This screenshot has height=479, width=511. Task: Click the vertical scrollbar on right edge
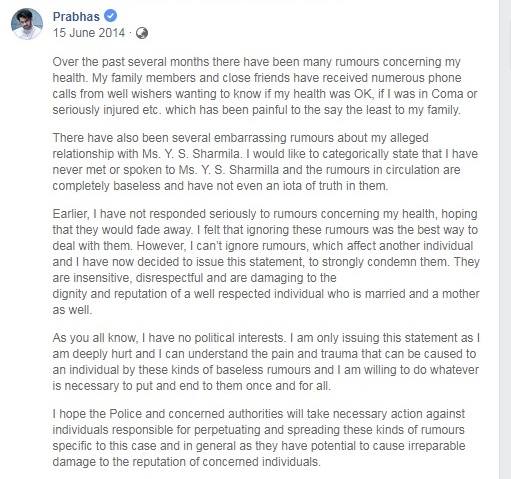coord(505,239)
